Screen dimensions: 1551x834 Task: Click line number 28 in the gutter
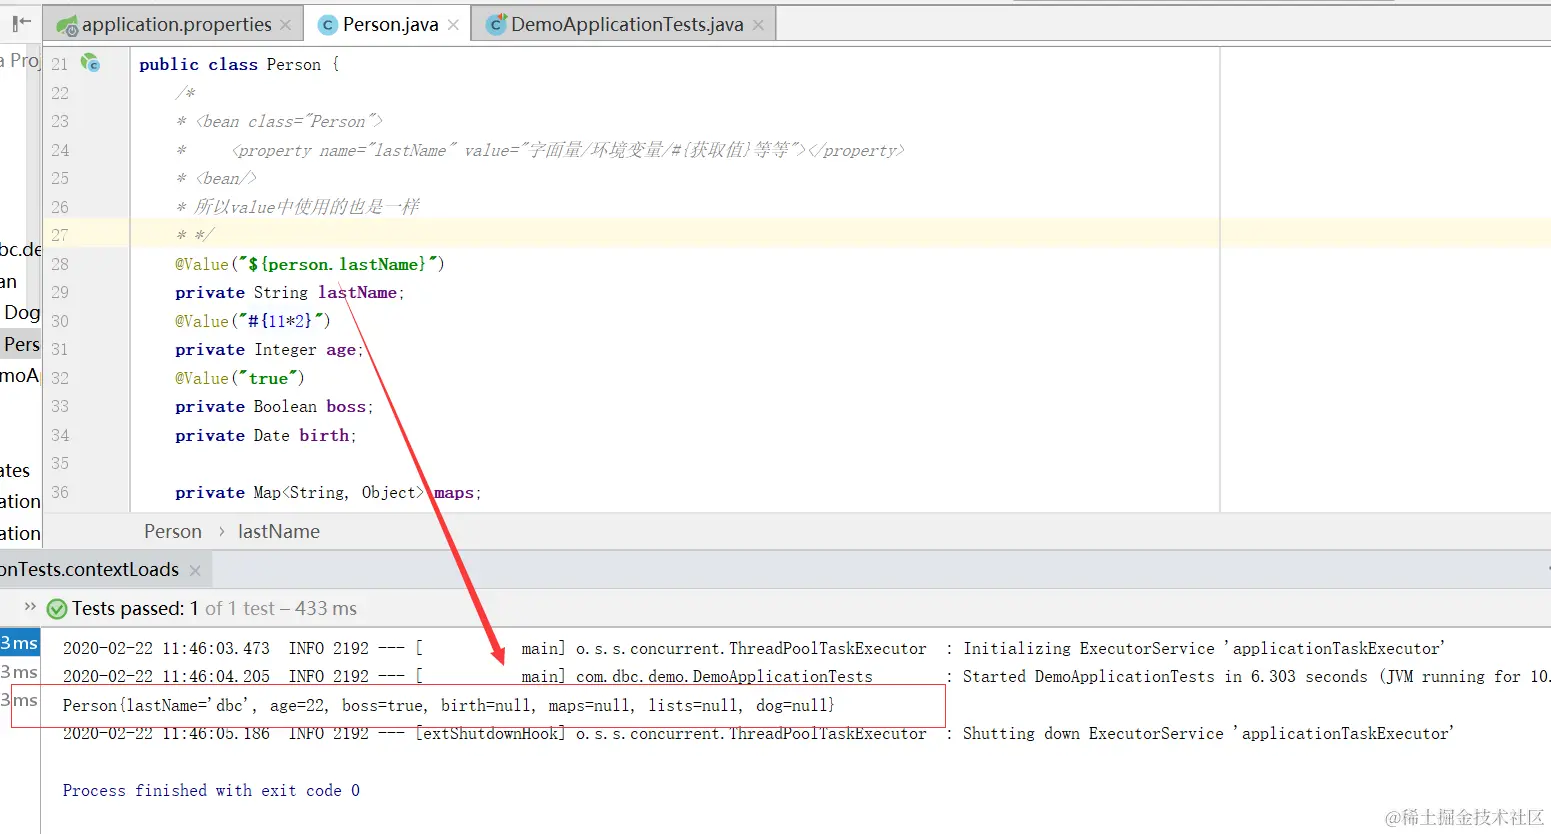[x=60, y=264]
